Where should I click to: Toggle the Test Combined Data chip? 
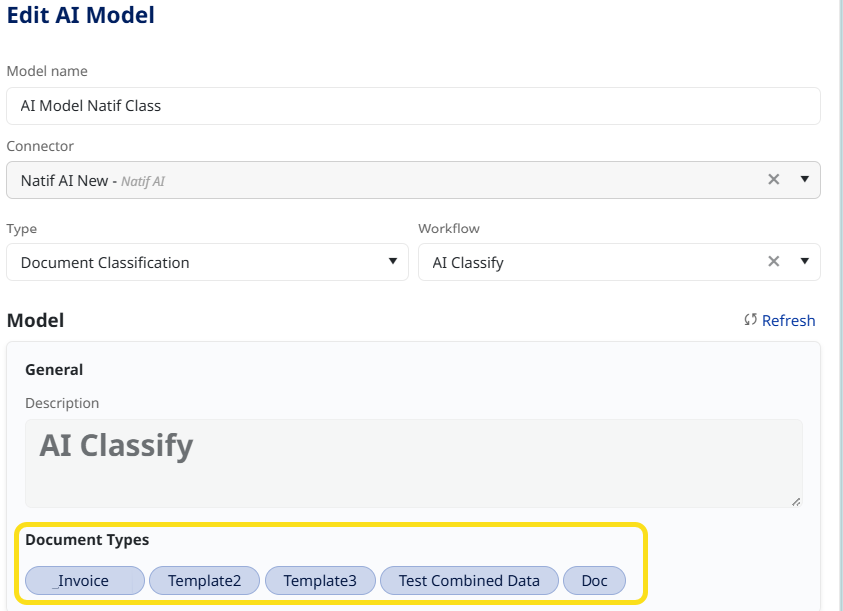(x=469, y=580)
